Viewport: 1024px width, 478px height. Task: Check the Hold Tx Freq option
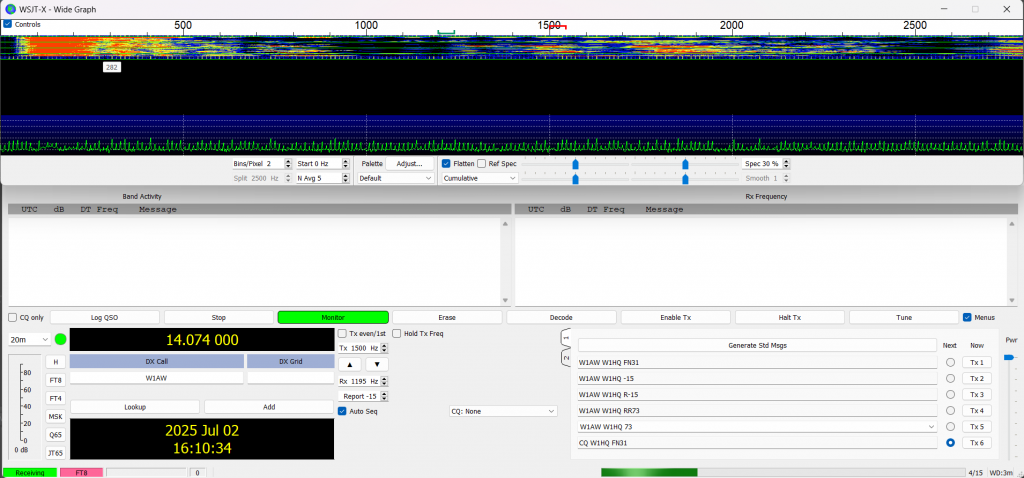click(x=397, y=333)
